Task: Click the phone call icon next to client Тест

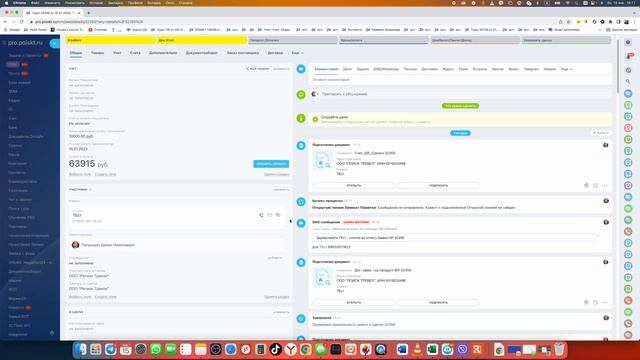Action: 261,215
